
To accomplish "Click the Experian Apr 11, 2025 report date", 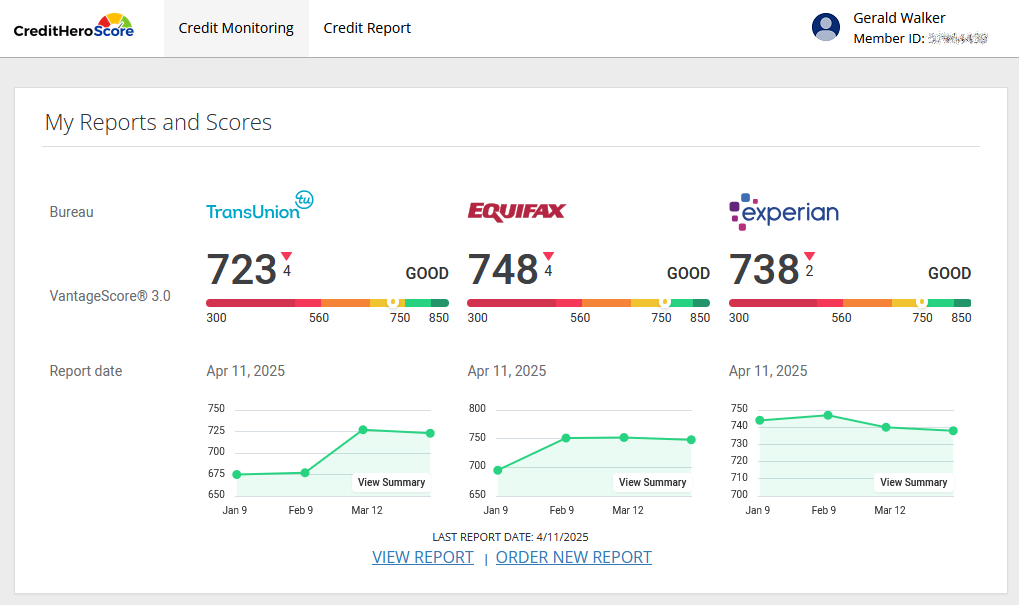I will point(768,371).
